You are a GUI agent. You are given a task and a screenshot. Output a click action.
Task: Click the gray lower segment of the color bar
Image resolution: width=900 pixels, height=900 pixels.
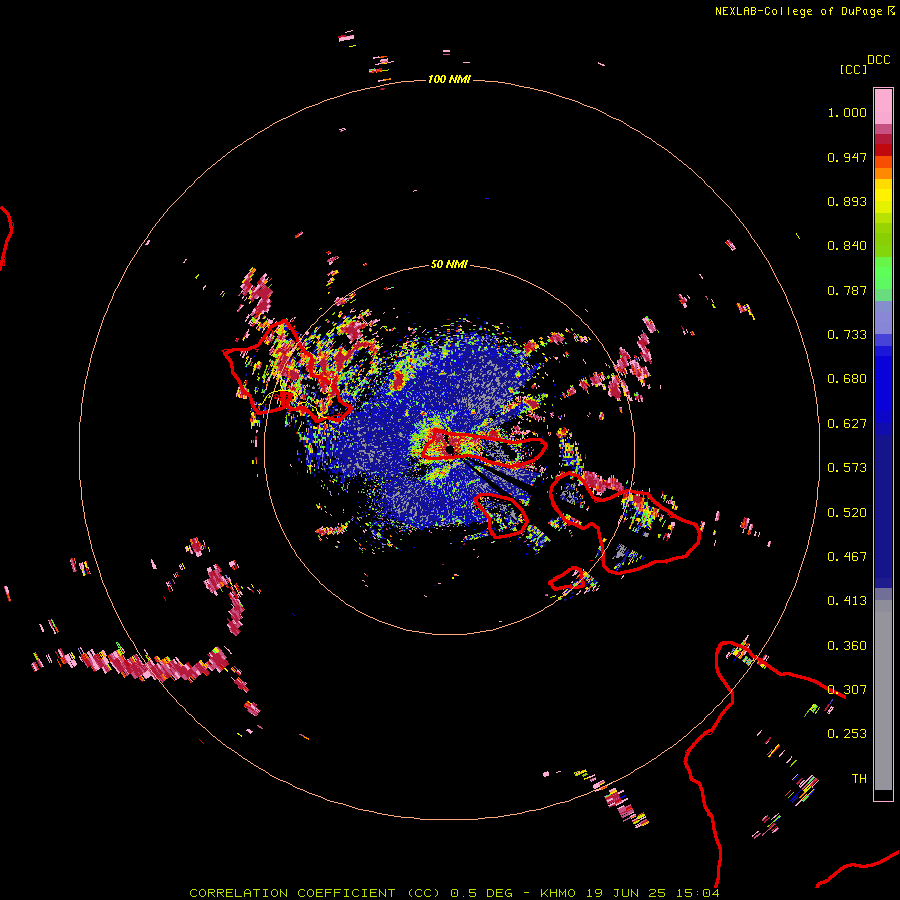(x=883, y=695)
